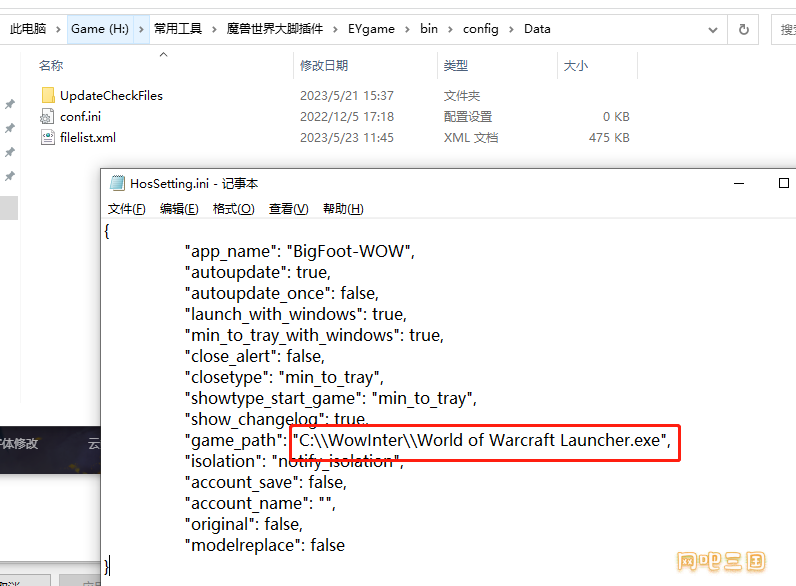Go to EYgame in the breadcrumb path
The width and height of the screenshot is (796, 586).
[371, 29]
